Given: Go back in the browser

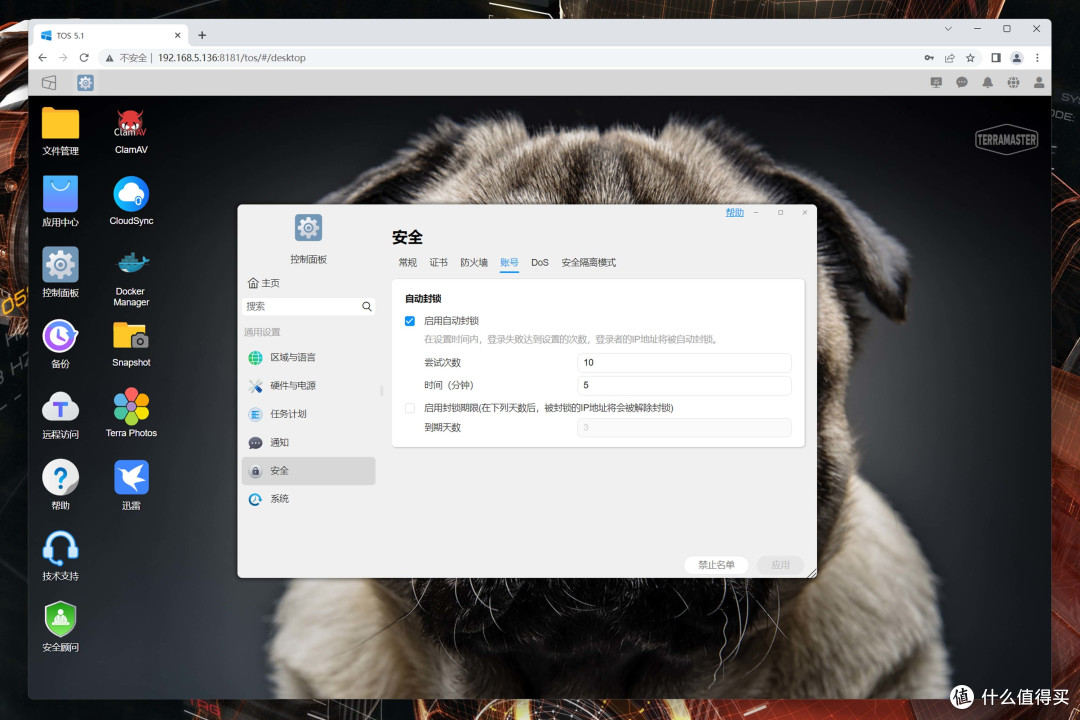Looking at the screenshot, I should 43,58.
